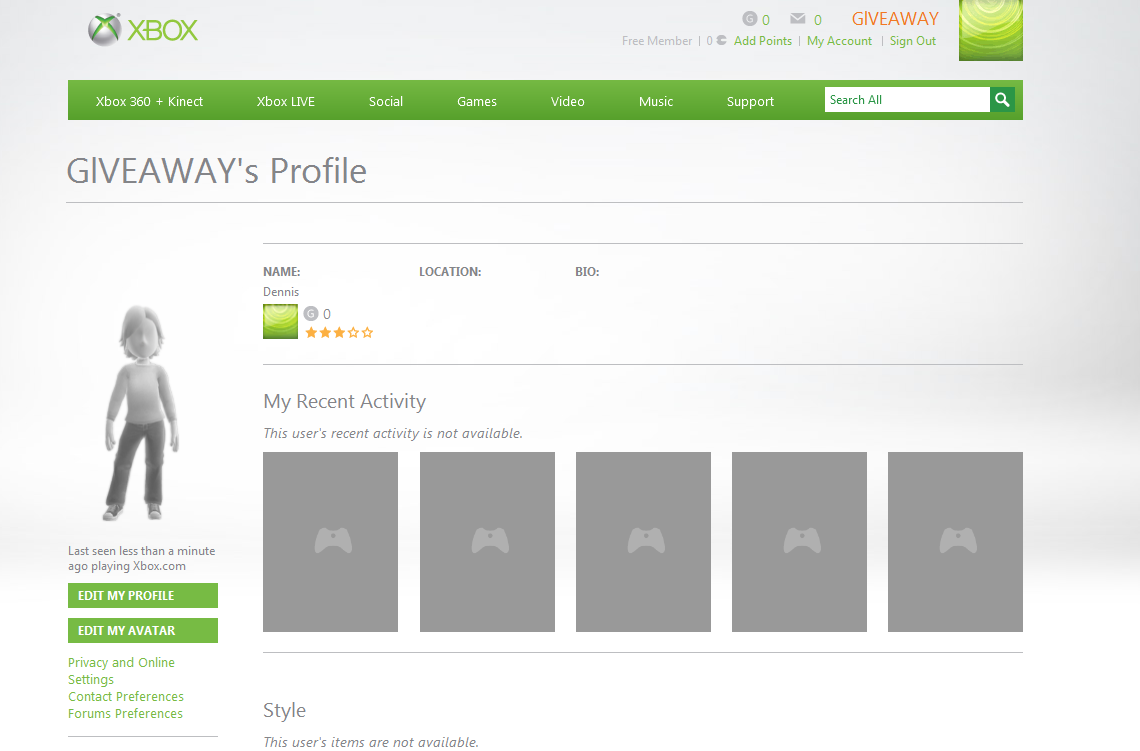The width and height of the screenshot is (1140, 751).
Task: Click the small gamerpic under the name Dennis
Action: click(x=281, y=321)
